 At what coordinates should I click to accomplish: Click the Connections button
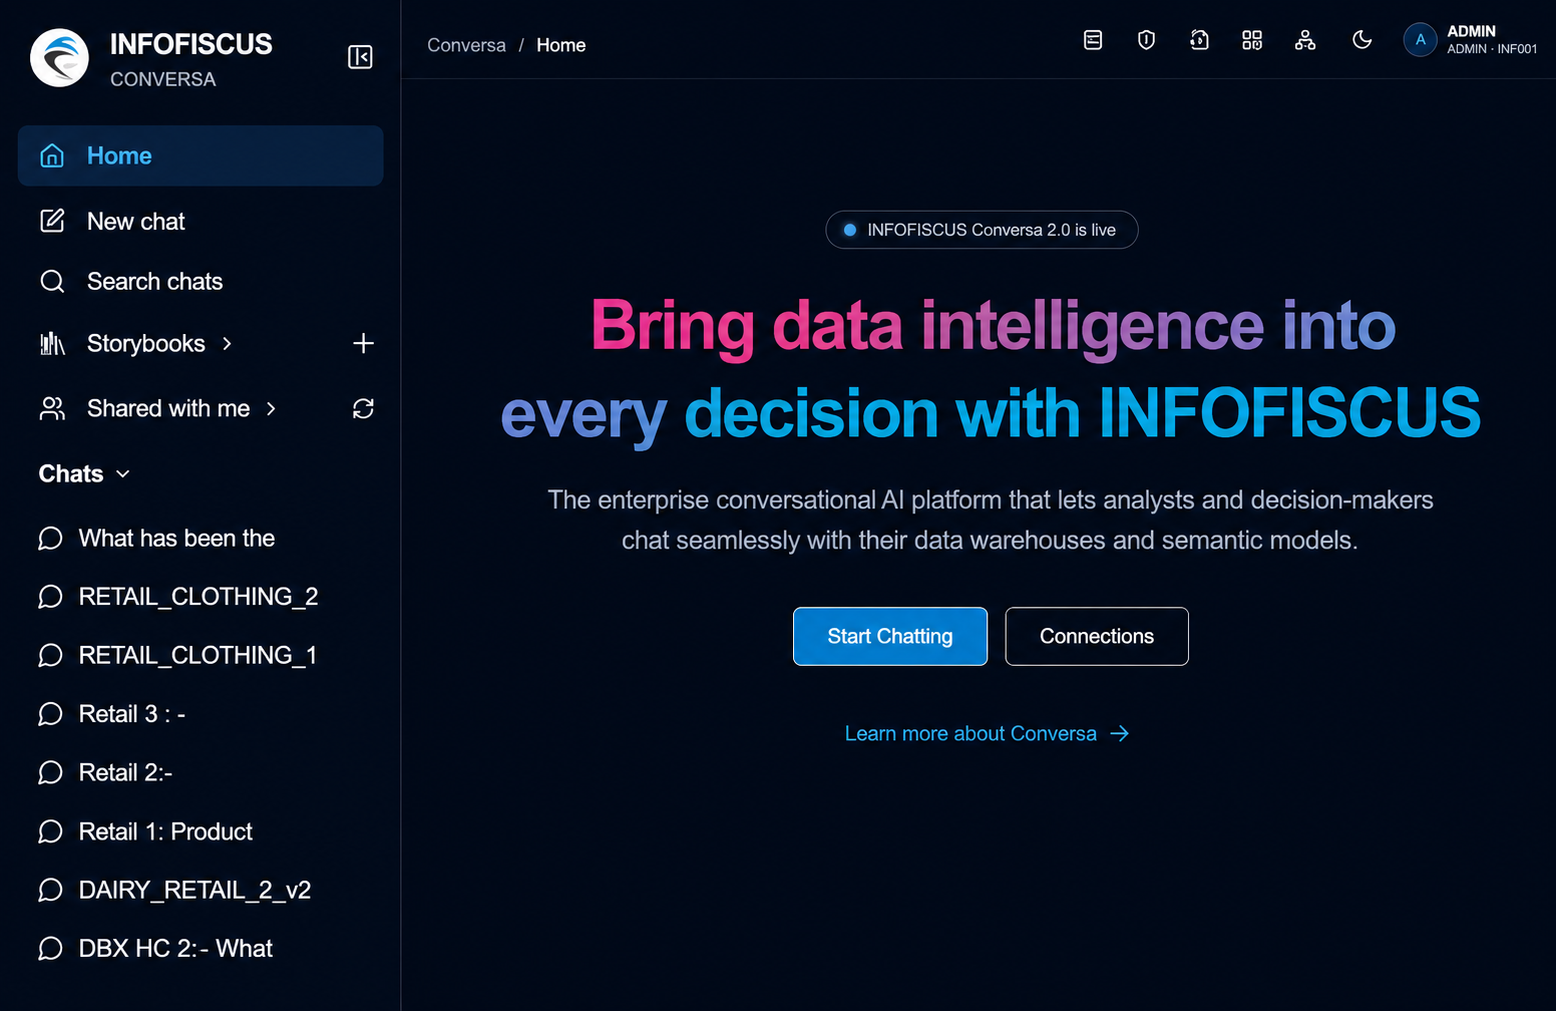pyautogui.click(x=1097, y=636)
